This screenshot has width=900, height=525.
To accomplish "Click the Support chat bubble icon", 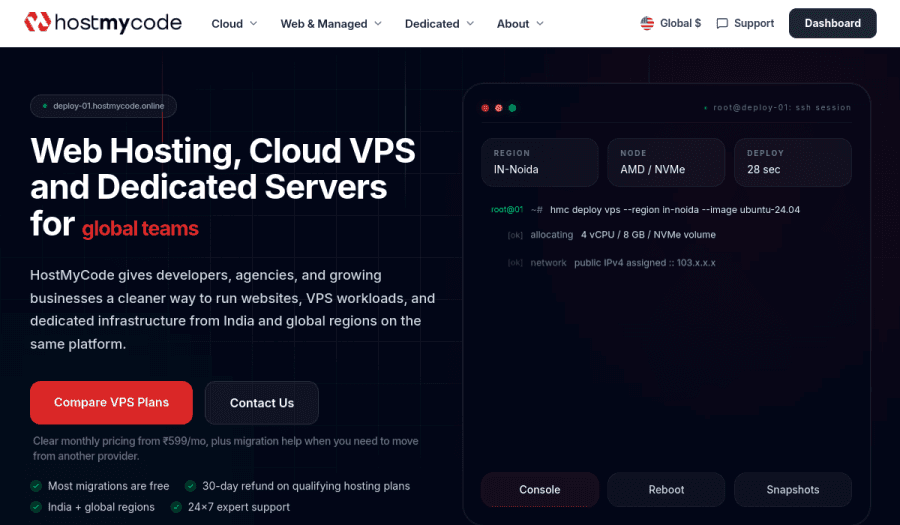I will click(722, 24).
